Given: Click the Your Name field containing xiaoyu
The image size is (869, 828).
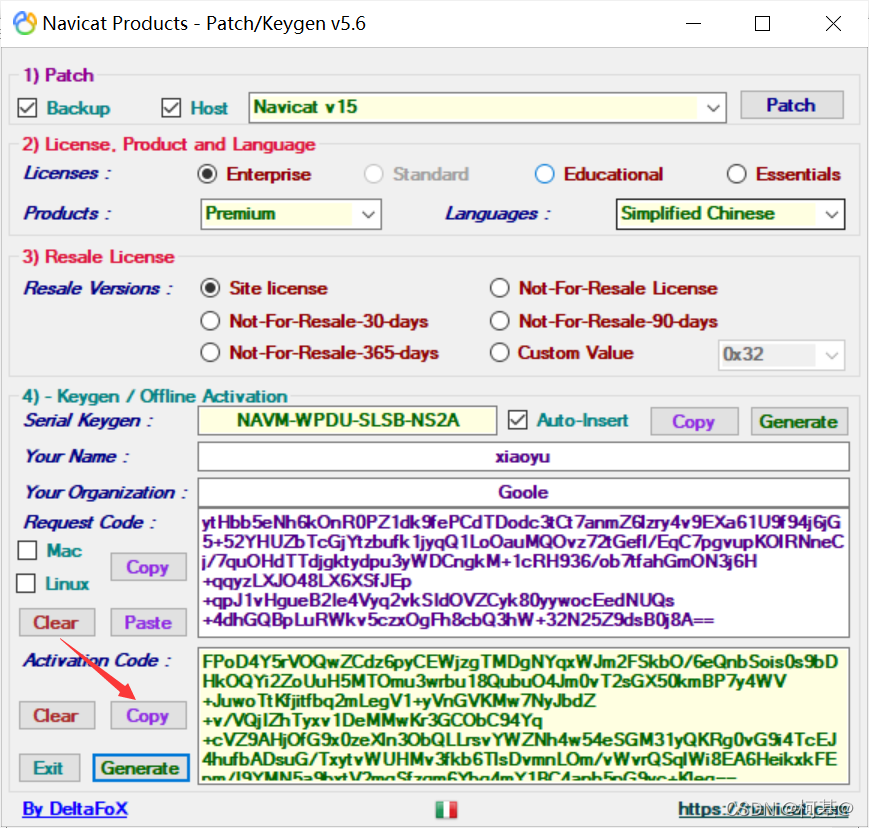Looking at the screenshot, I should pos(523,457).
